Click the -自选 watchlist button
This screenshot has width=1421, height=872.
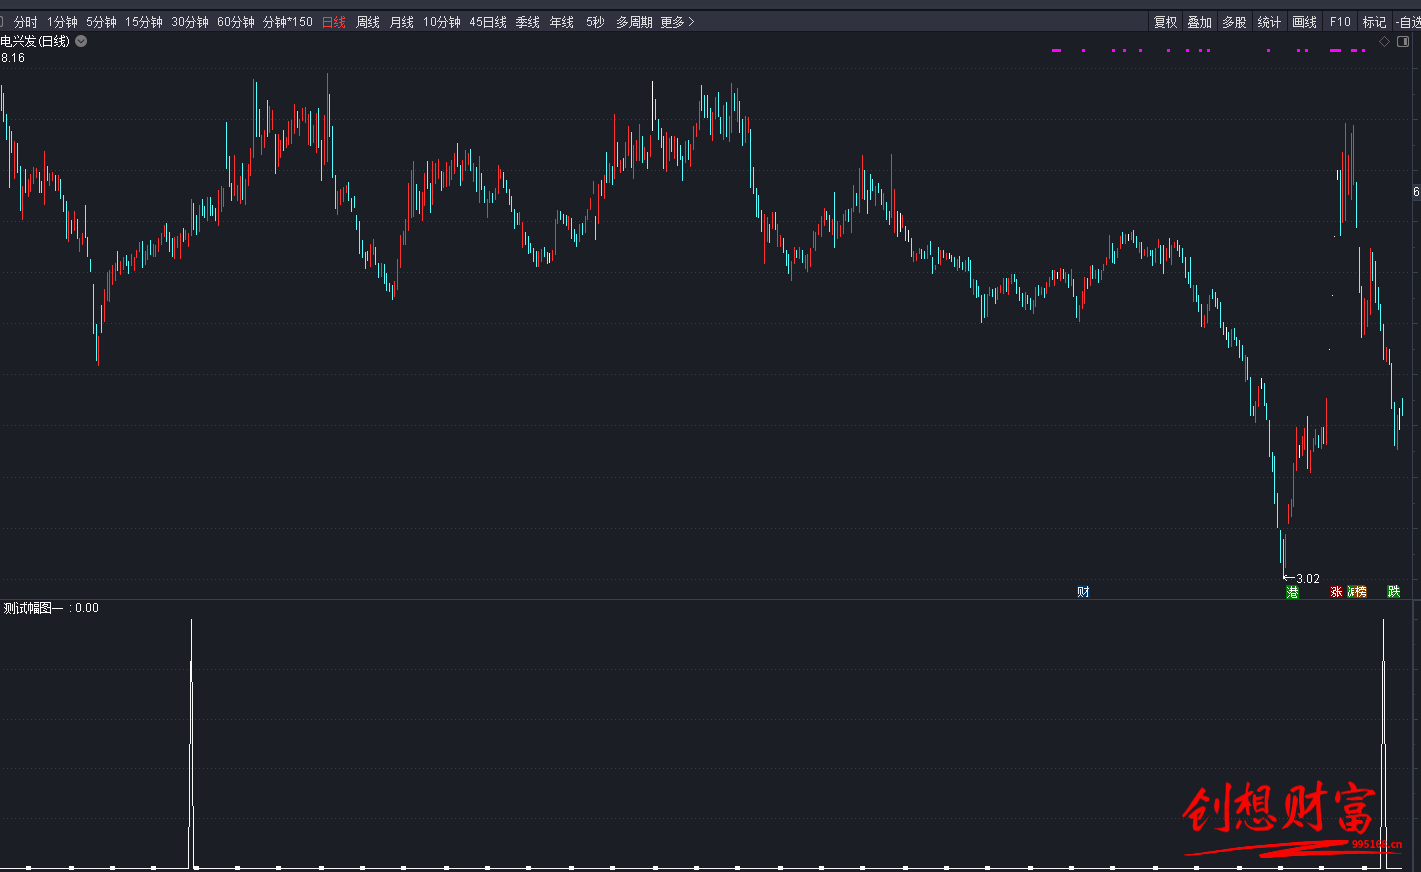pyautogui.click(x=1408, y=22)
